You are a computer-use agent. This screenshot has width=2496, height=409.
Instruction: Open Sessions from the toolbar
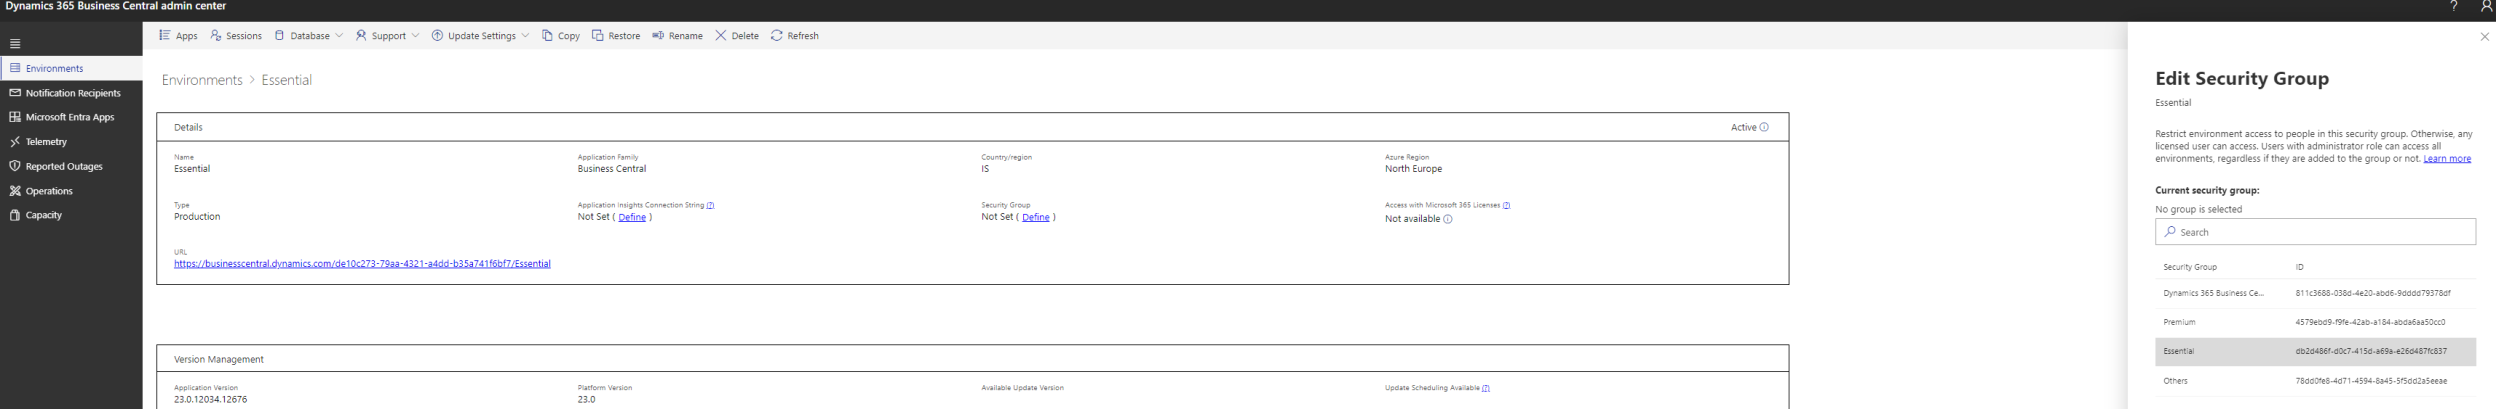236,36
